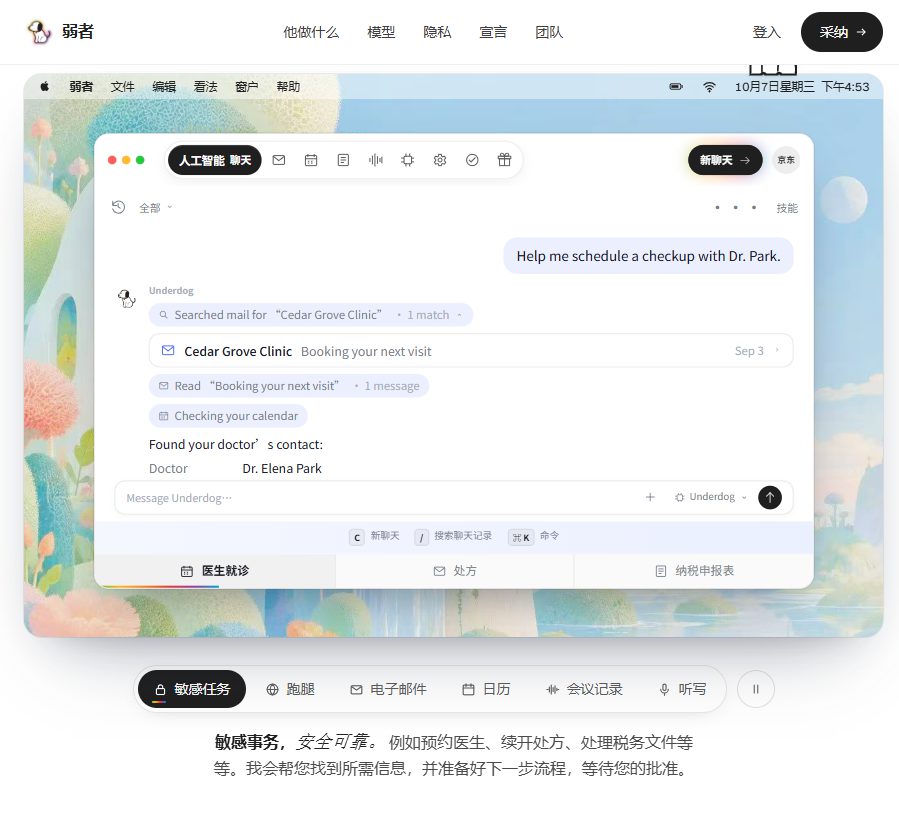
Task: Open the checkmark tasks icon in toolbar
Action: click(x=472, y=160)
